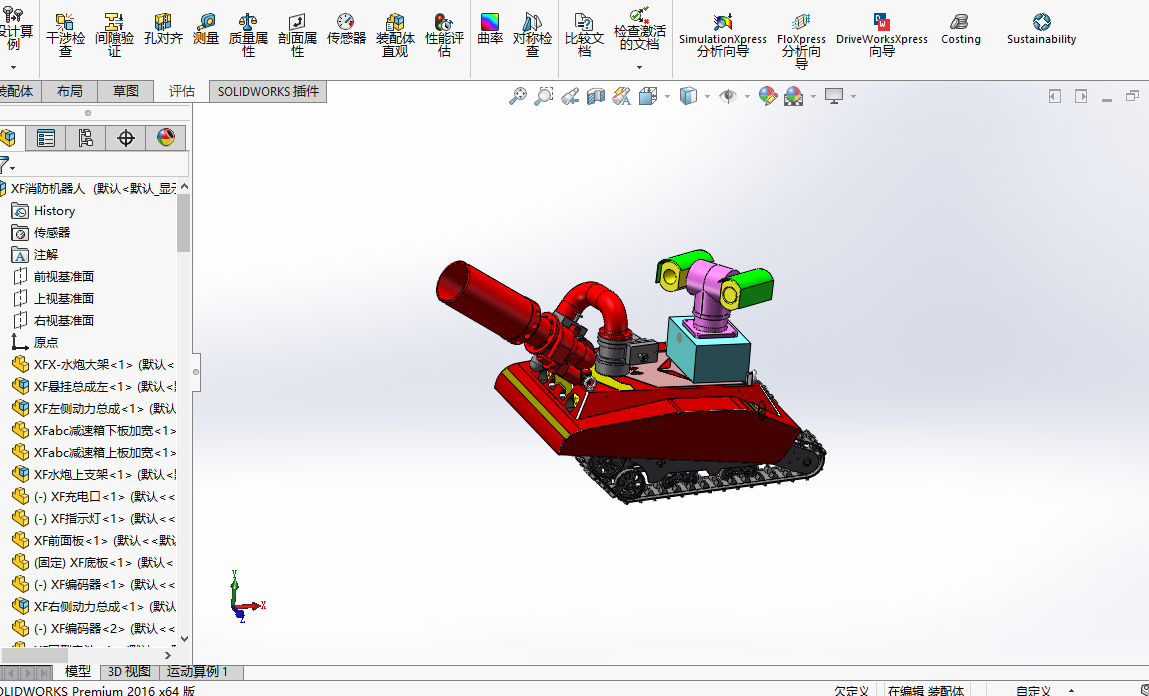The width and height of the screenshot is (1149, 696).
Task: Switch to SOLIDWORKS 插件 tab
Action: pos(268,91)
